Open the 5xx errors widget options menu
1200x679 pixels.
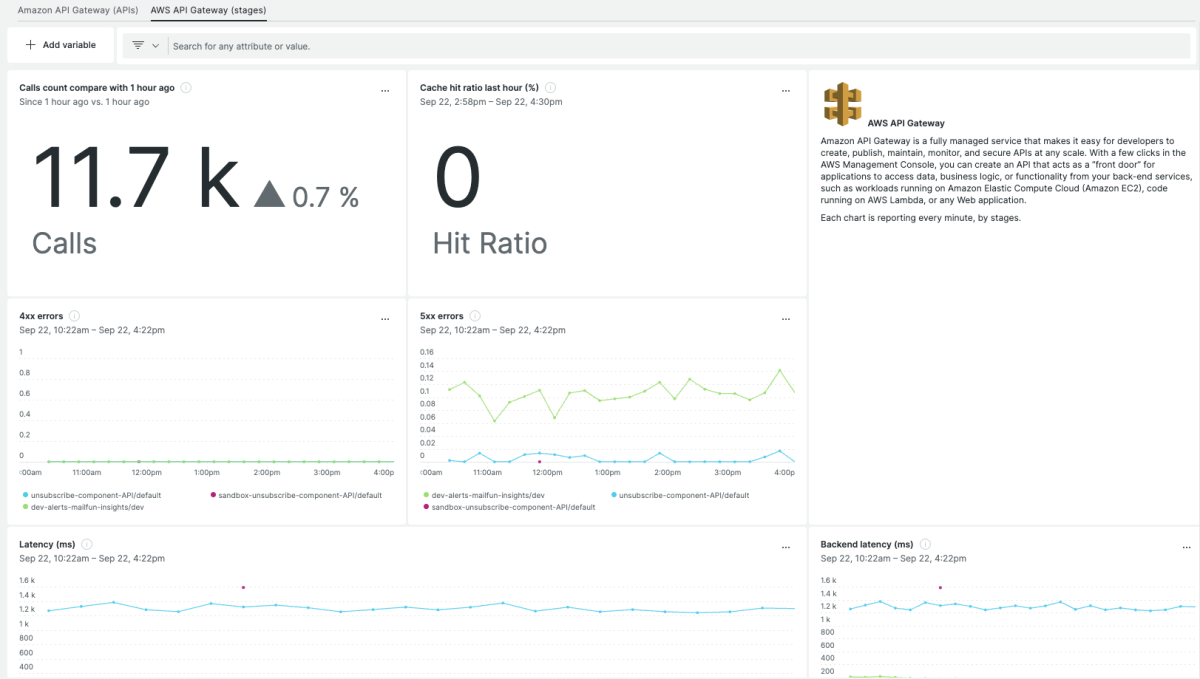click(786, 319)
